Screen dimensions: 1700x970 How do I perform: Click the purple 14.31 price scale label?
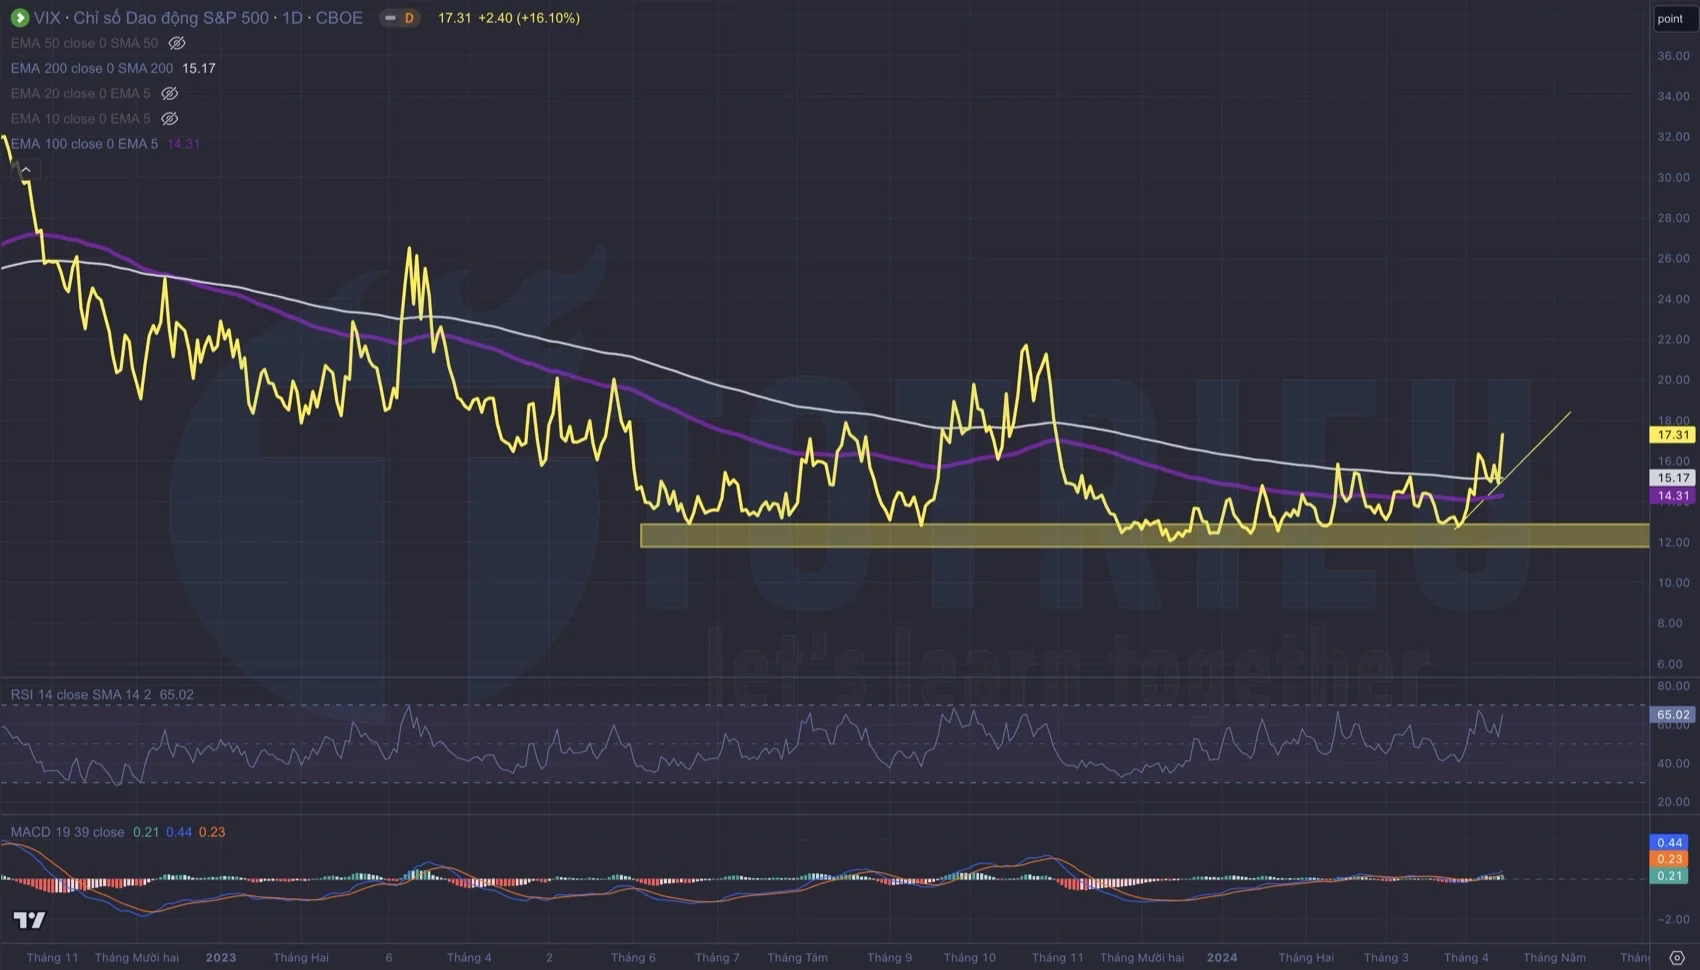tap(1673, 496)
